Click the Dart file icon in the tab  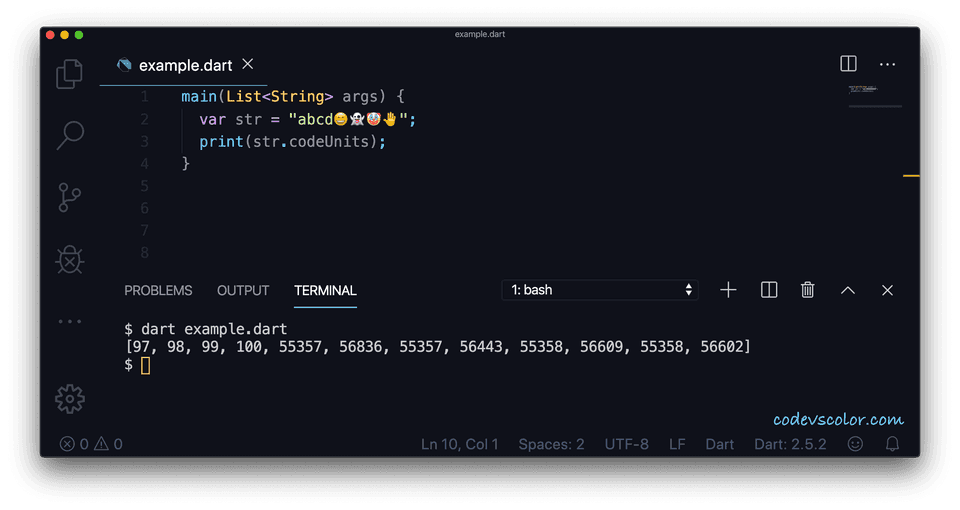coord(124,65)
